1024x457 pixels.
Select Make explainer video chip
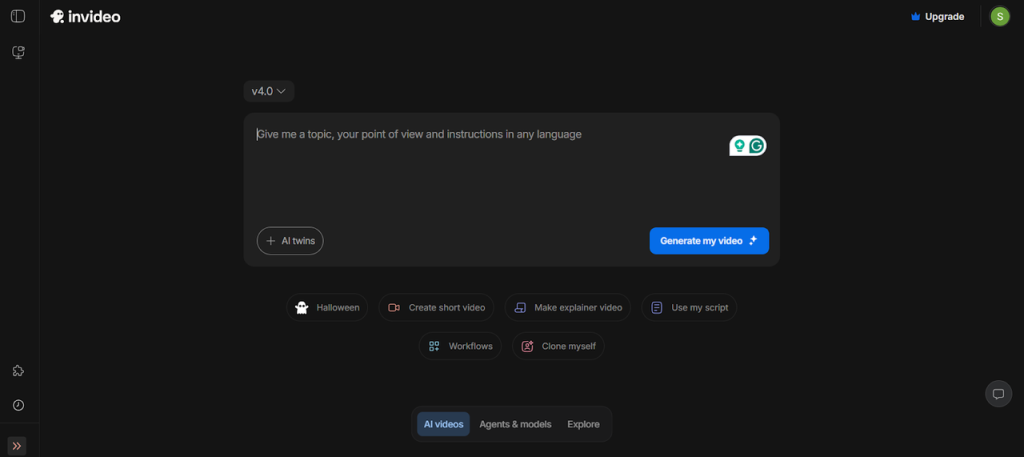point(567,307)
